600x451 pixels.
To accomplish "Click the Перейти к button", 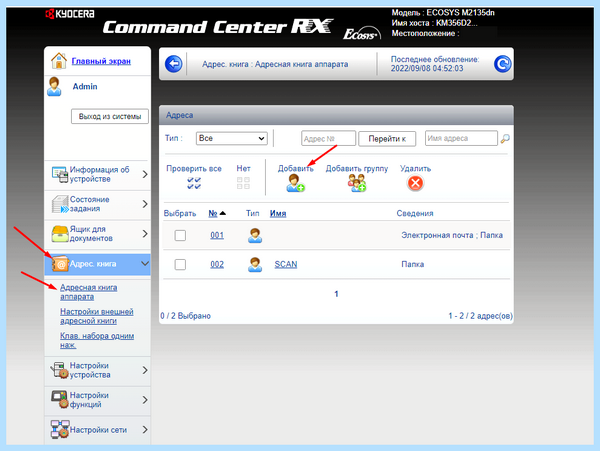I will 387,138.
